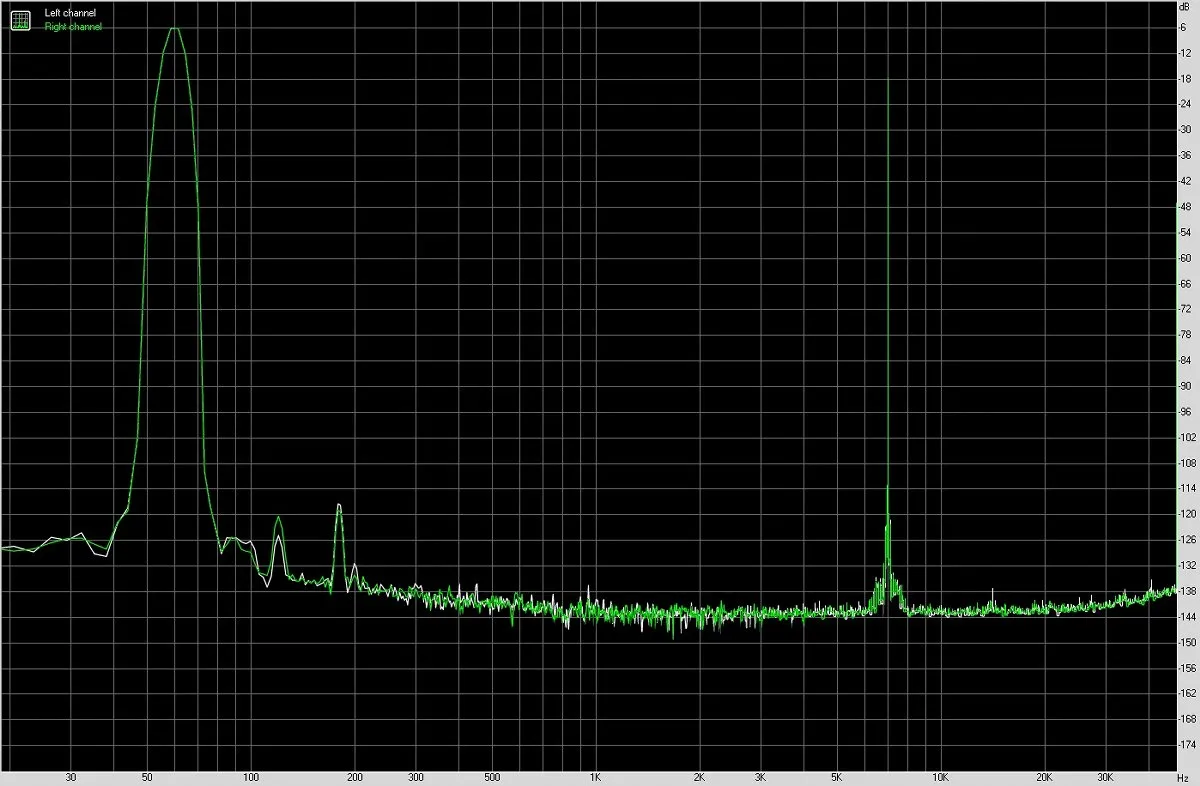
Task: Click the -132 dB level label
Action: pos(1185,565)
